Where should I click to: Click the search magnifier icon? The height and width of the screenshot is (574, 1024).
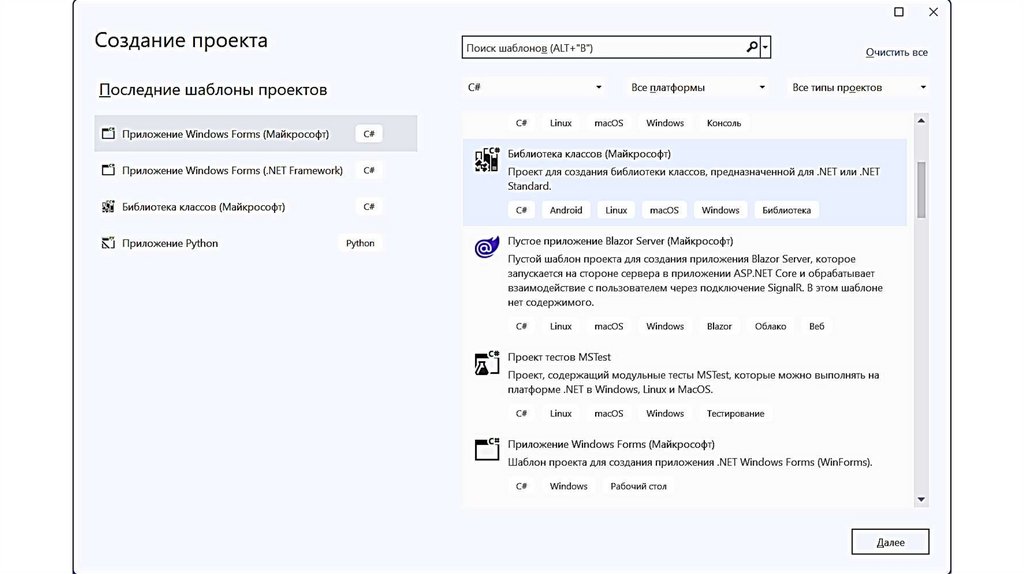point(752,47)
